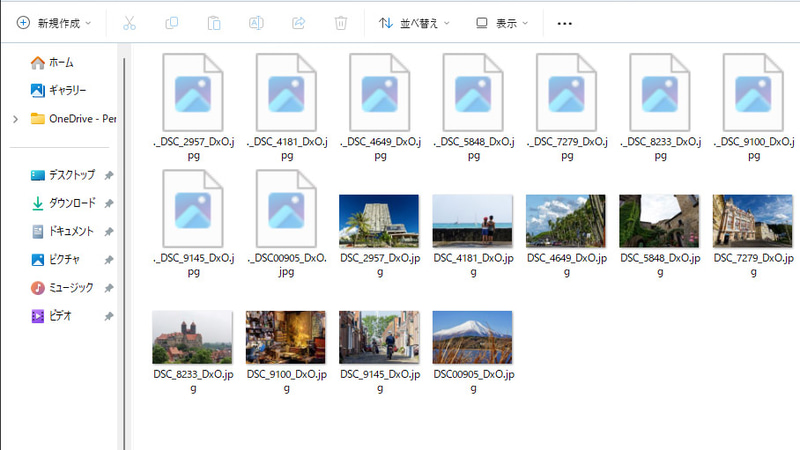Click the pin icon beside ビデオ

point(109,316)
